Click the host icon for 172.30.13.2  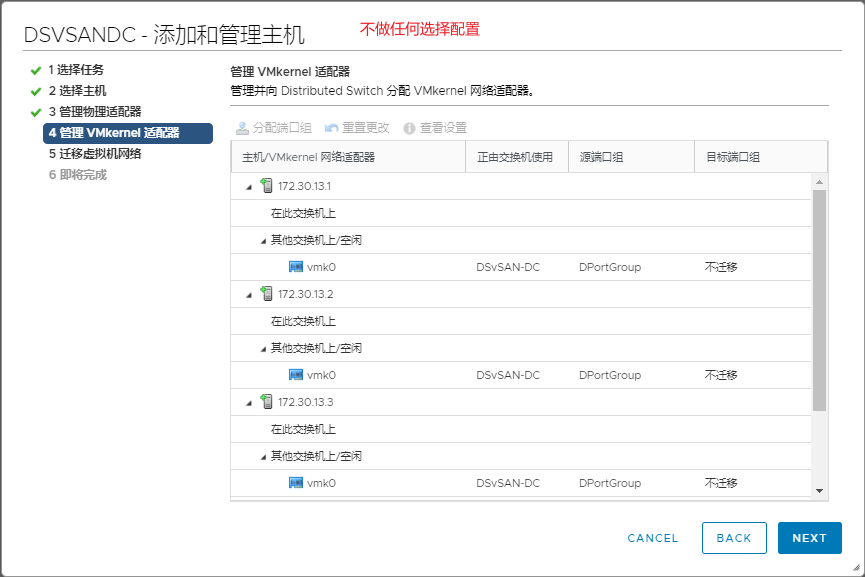267,294
